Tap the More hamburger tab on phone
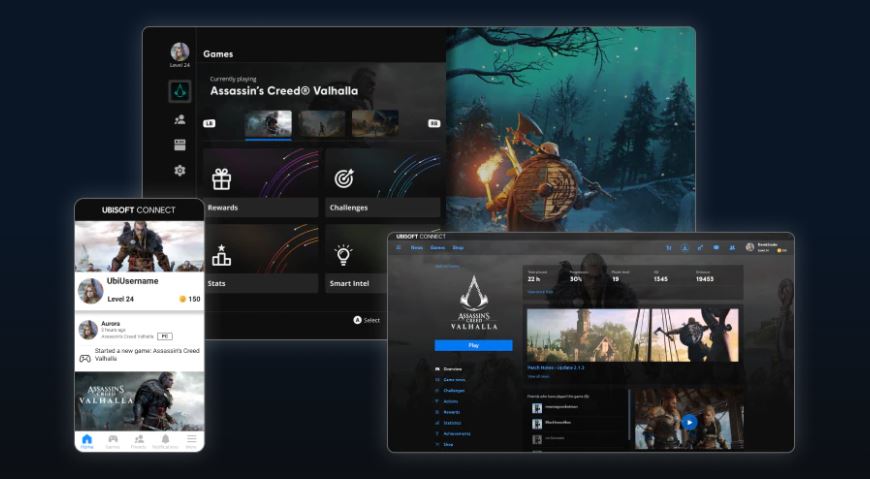This screenshot has height=479, width=870. pyautogui.click(x=191, y=442)
